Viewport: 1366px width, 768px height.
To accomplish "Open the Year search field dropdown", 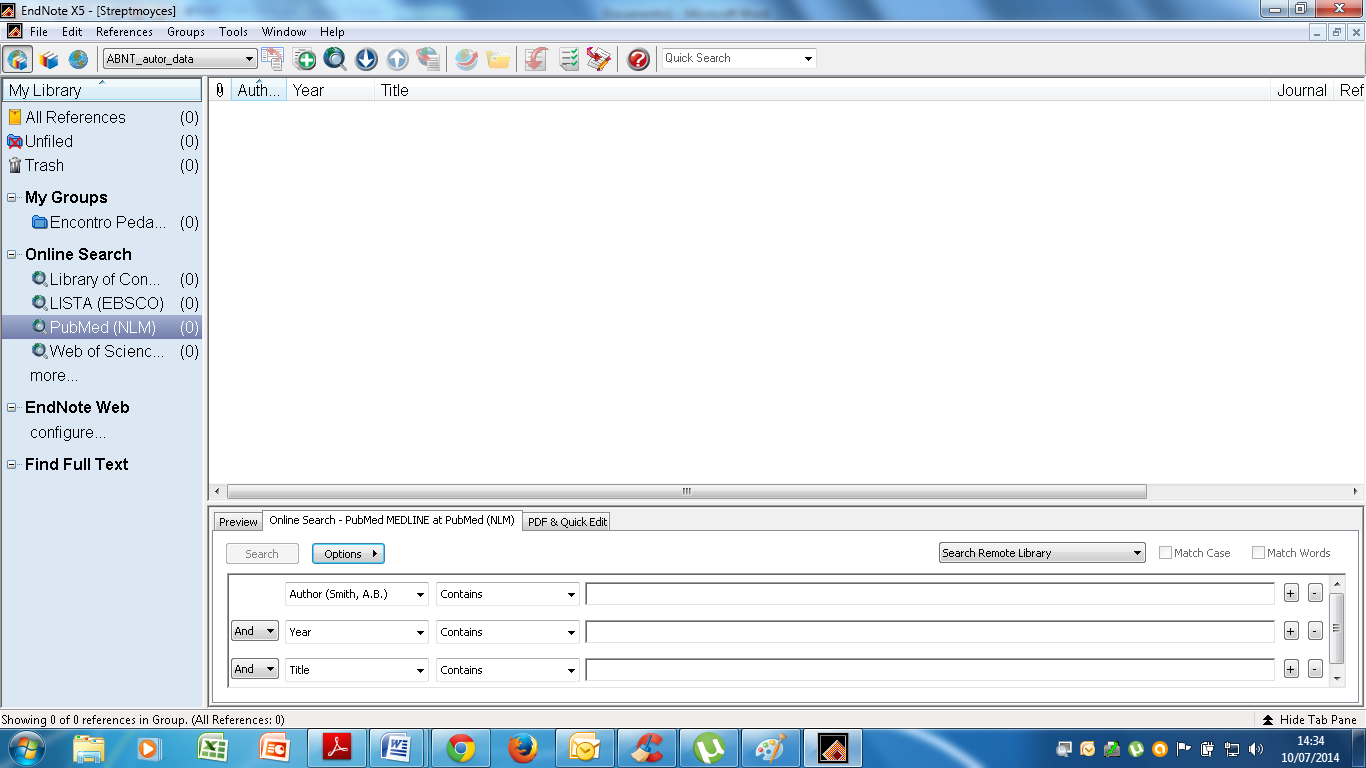I will (x=357, y=632).
